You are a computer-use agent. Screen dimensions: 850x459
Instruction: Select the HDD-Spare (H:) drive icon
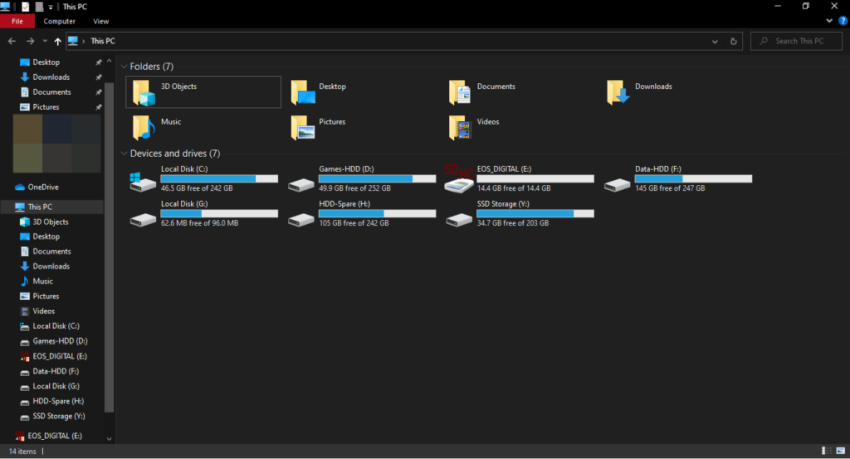coord(301,219)
